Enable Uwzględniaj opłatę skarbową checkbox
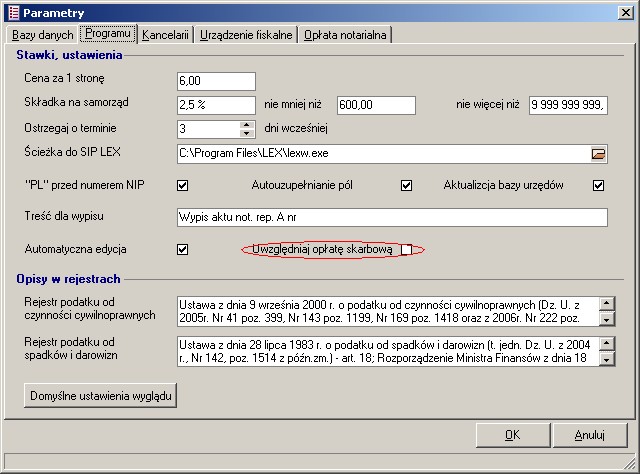 [x=406, y=250]
